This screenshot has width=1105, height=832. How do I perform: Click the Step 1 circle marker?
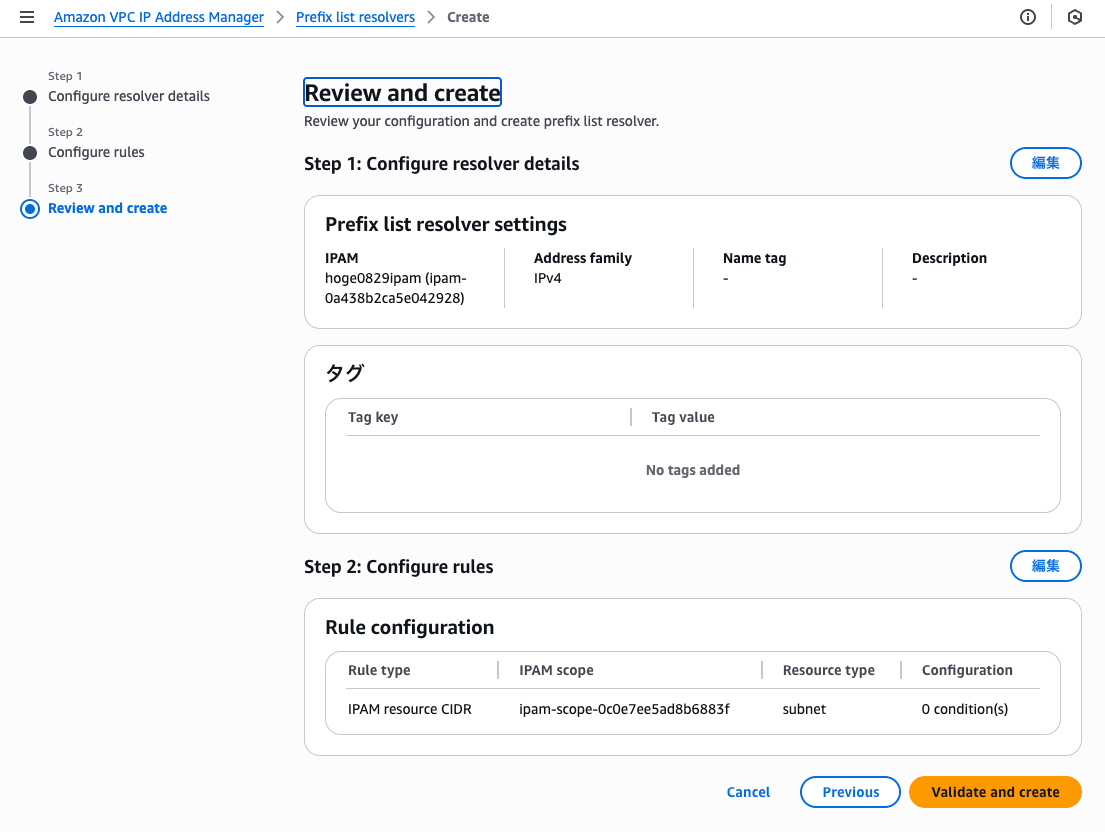30,97
